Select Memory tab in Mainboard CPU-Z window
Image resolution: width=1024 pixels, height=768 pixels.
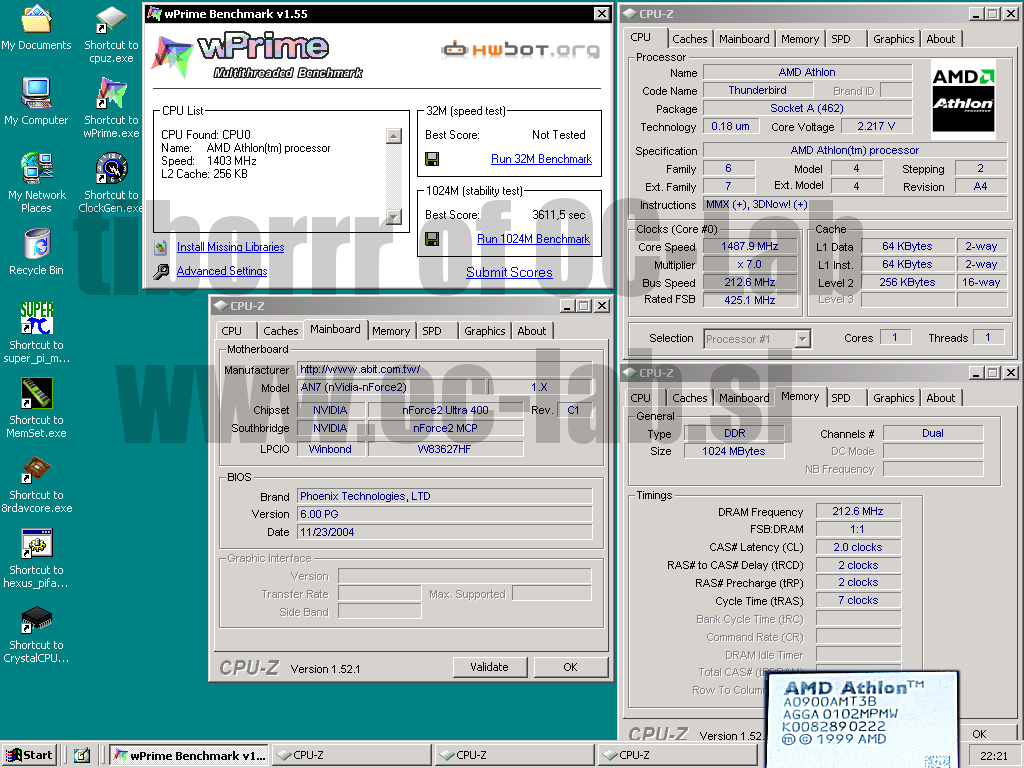coord(391,331)
